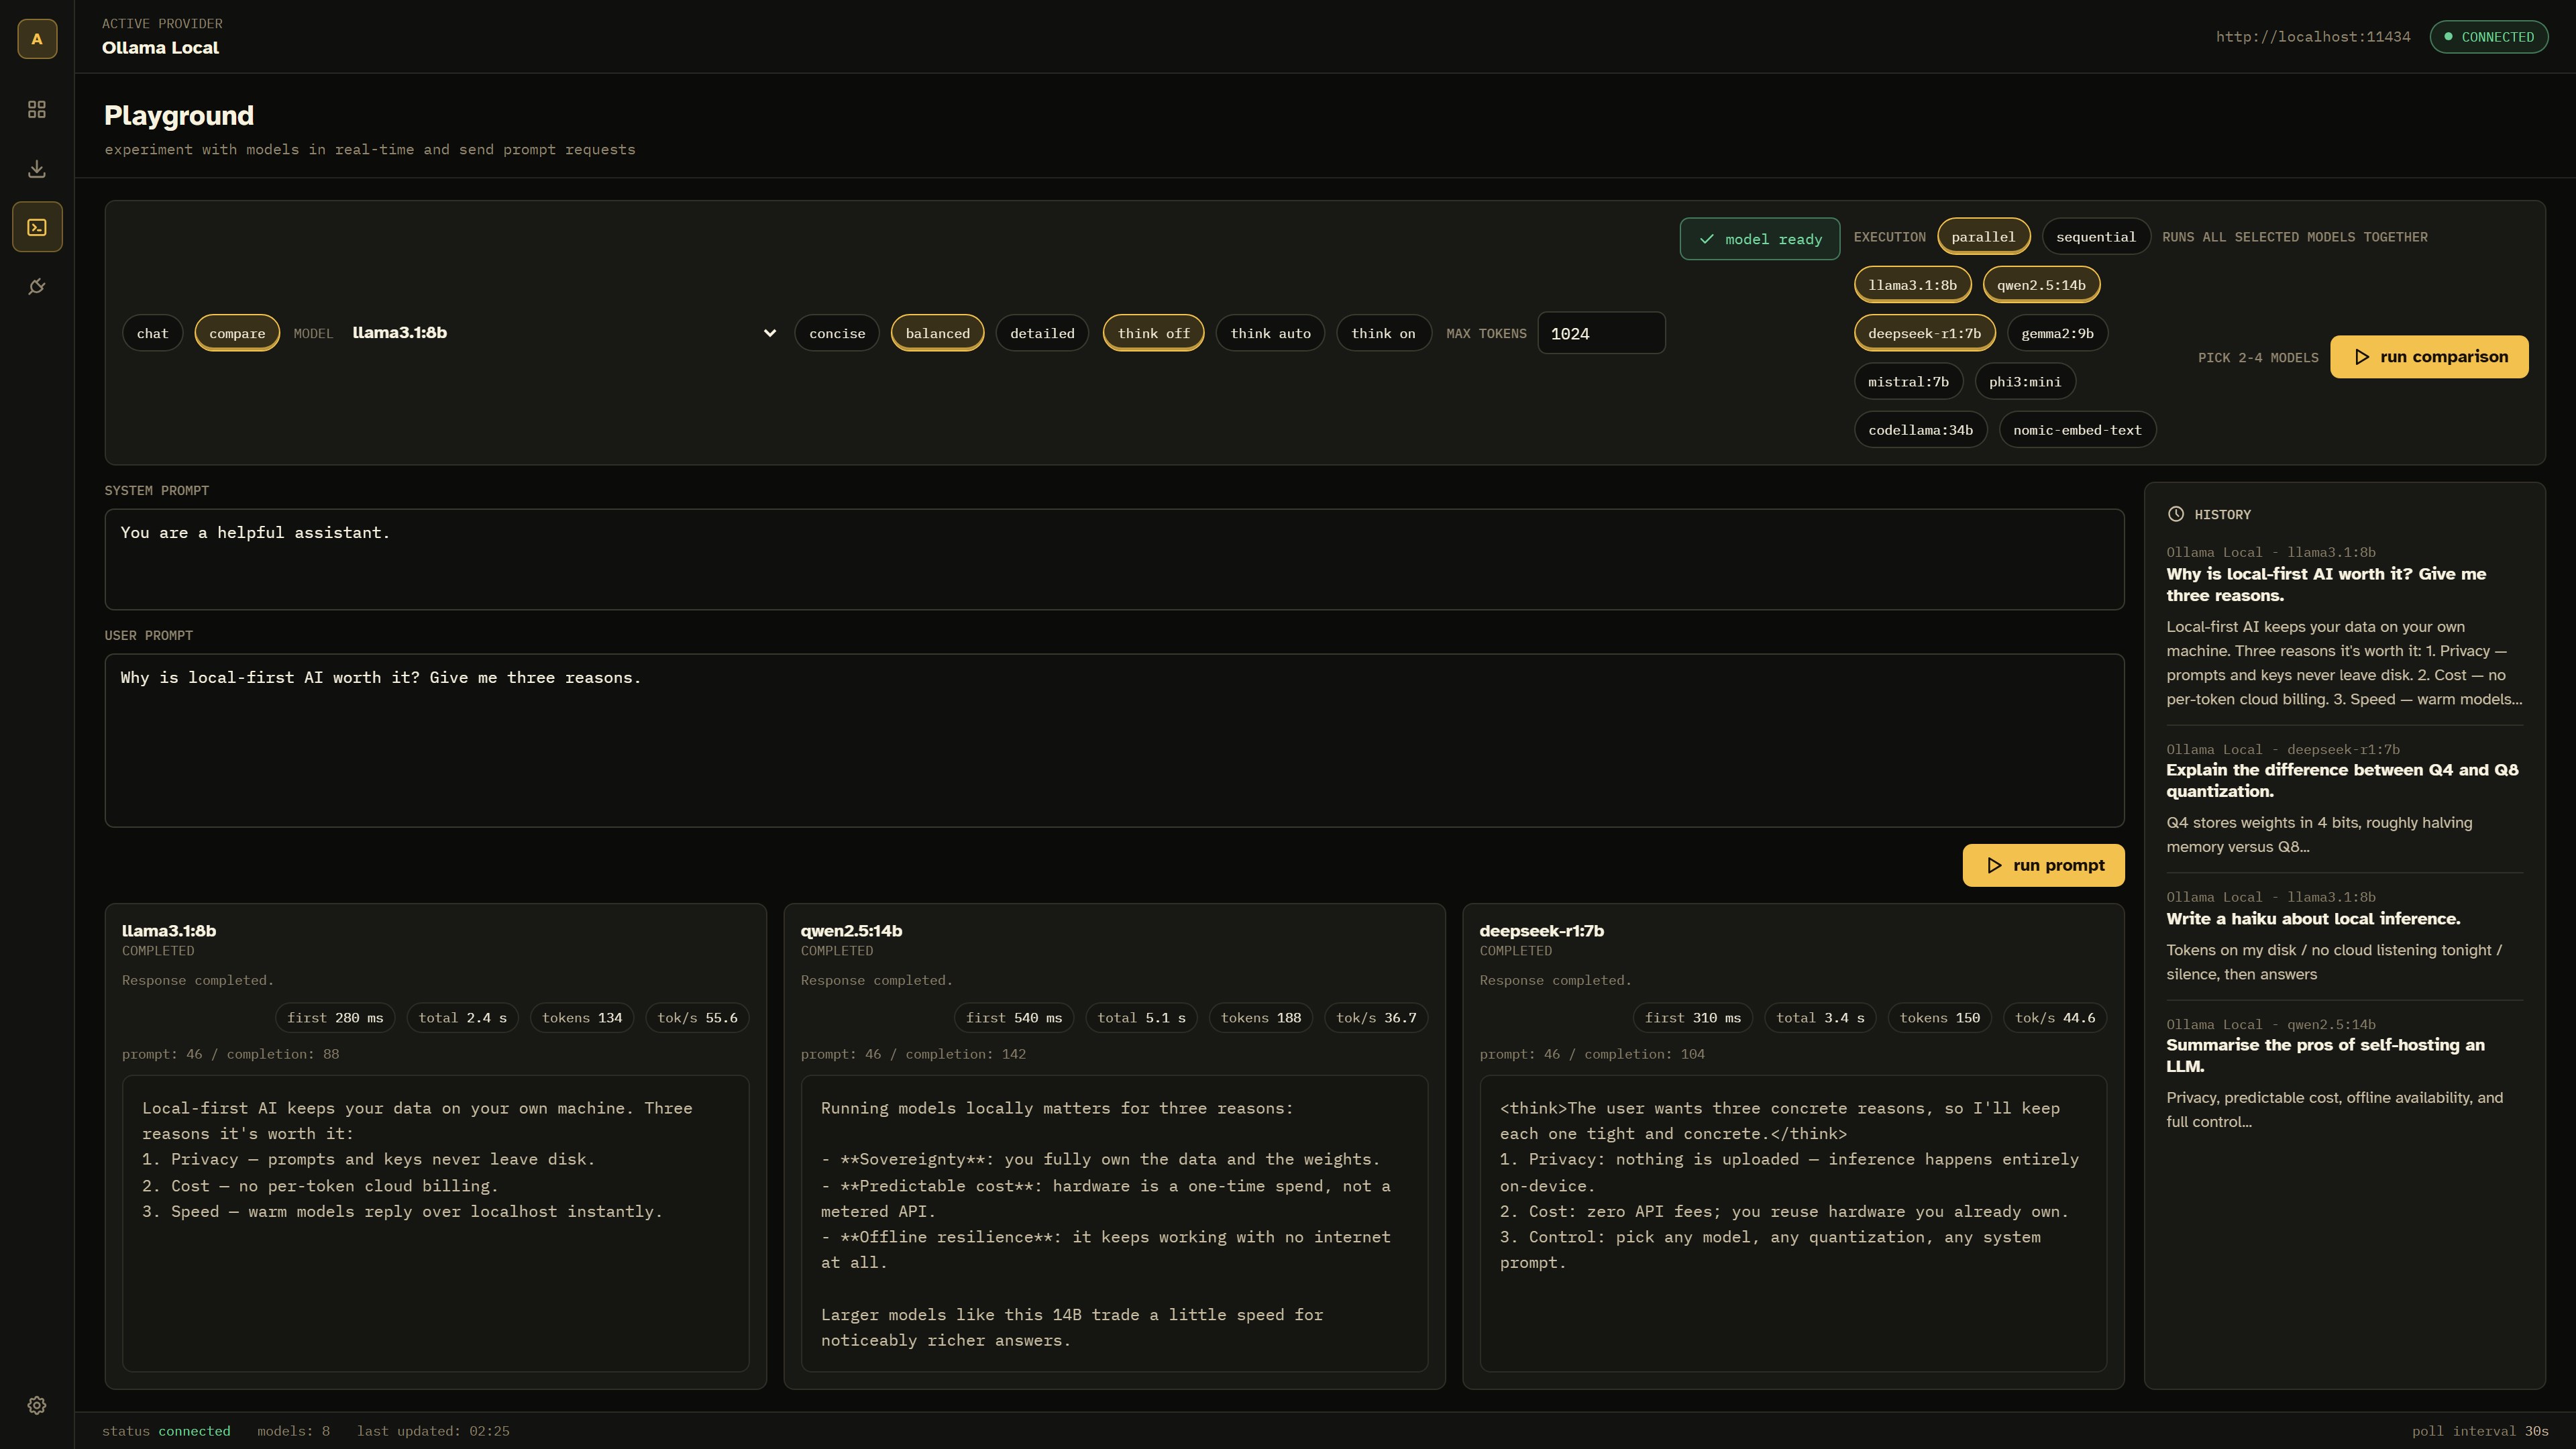Click "first 280 ms" chip on llama3.1:8b card
The width and height of the screenshot is (2576, 1449).
coord(335,1018)
